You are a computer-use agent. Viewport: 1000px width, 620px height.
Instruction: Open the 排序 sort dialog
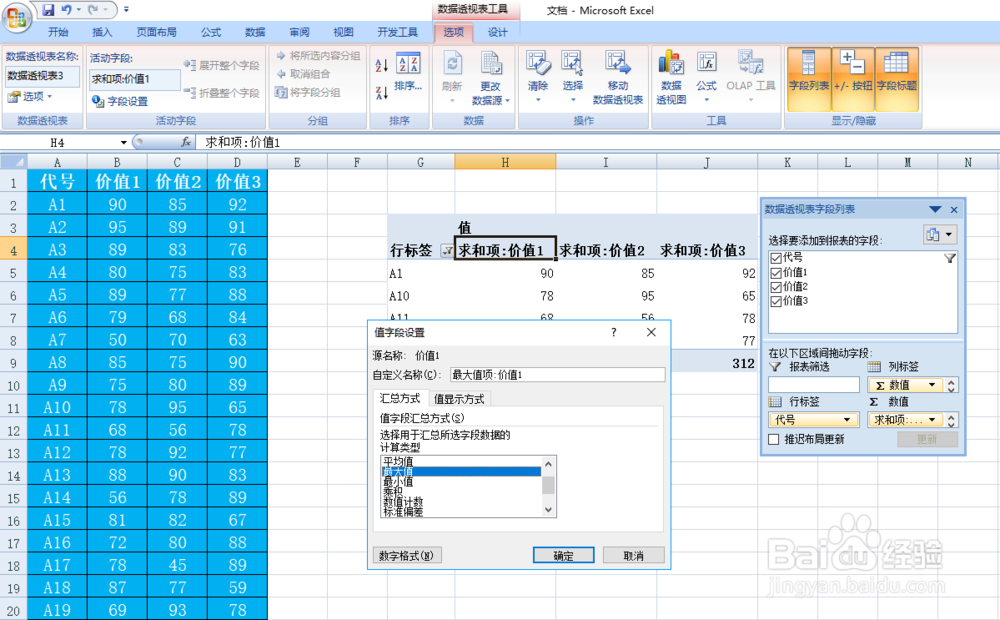click(x=408, y=72)
